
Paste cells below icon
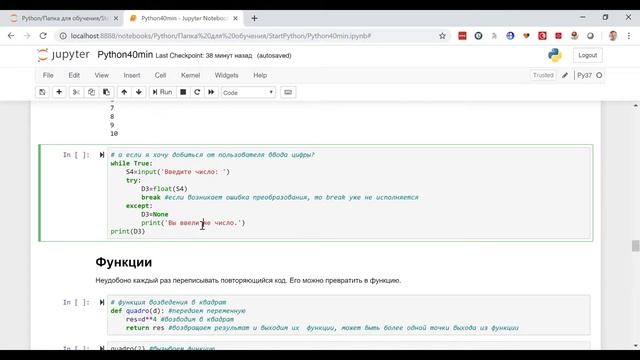(x=106, y=92)
